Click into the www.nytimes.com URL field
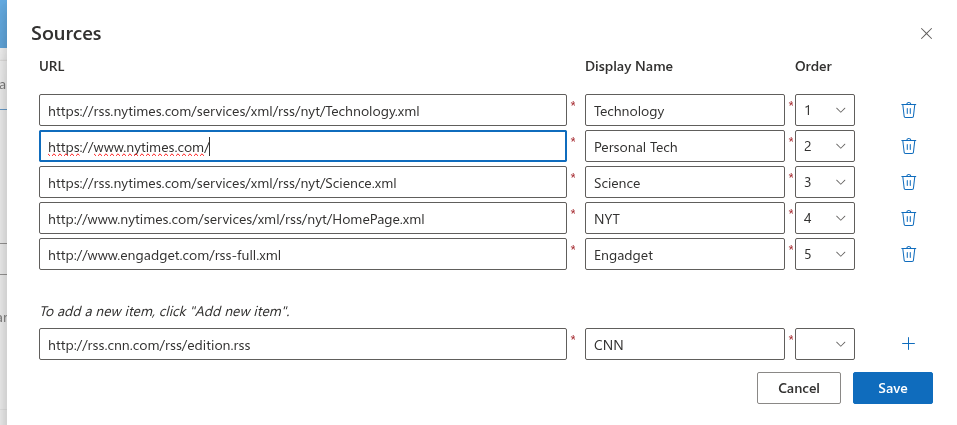957x425 pixels. tap(303, 146)
